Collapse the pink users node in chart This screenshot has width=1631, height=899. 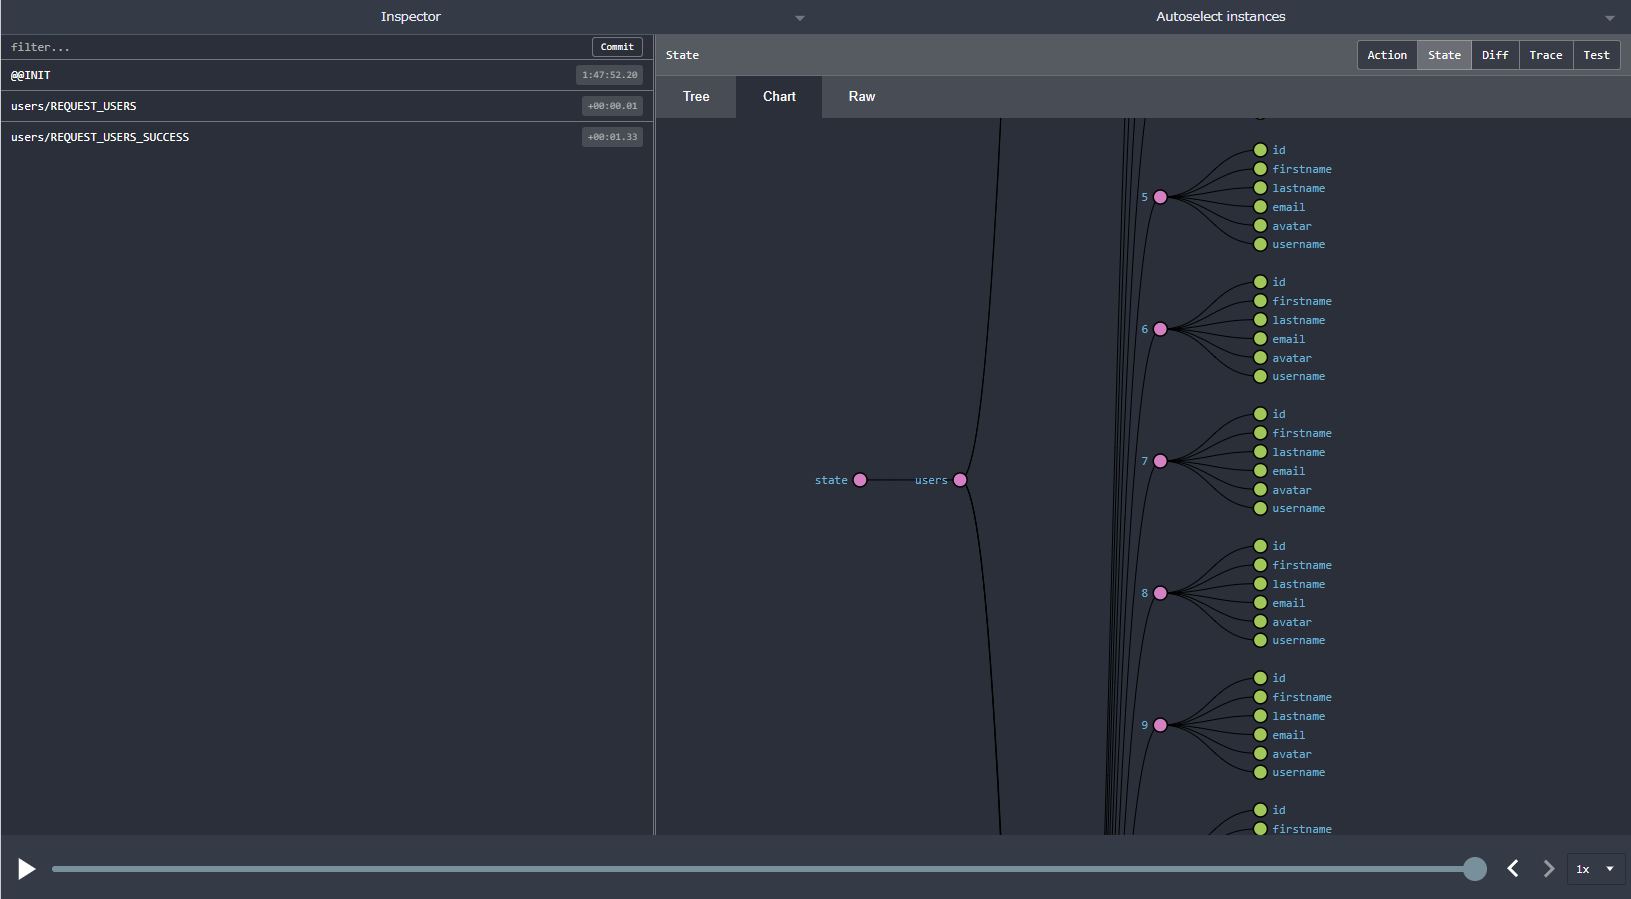pos(960,480)
